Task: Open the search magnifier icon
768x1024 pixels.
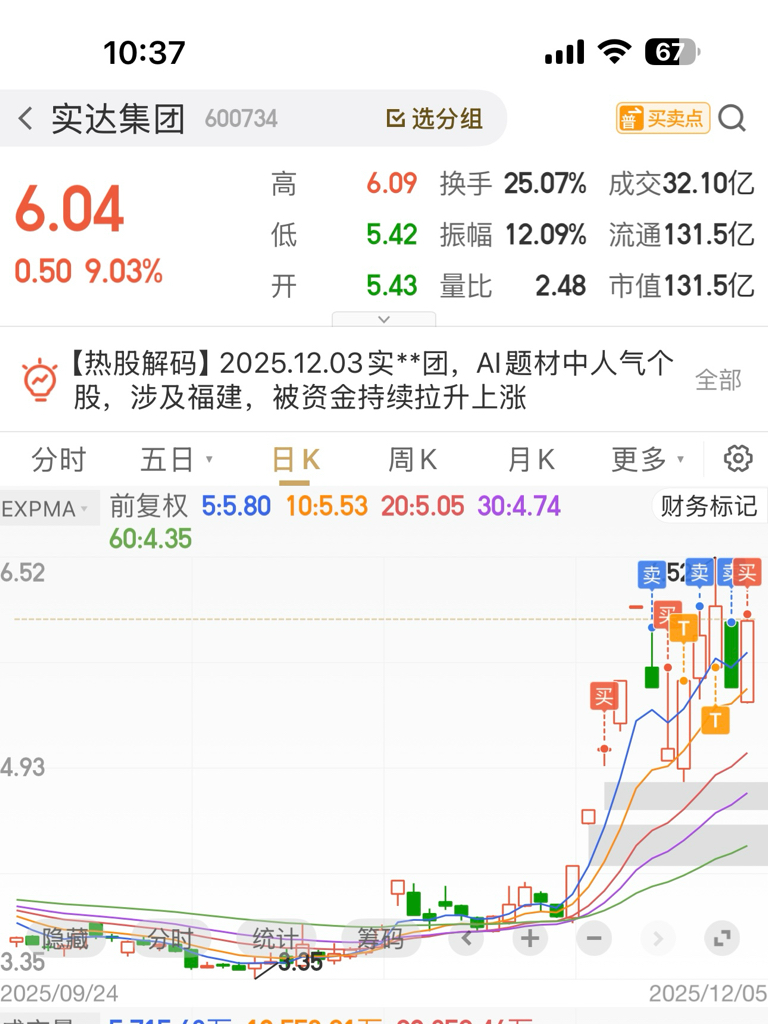Action: tap(731, 118)
